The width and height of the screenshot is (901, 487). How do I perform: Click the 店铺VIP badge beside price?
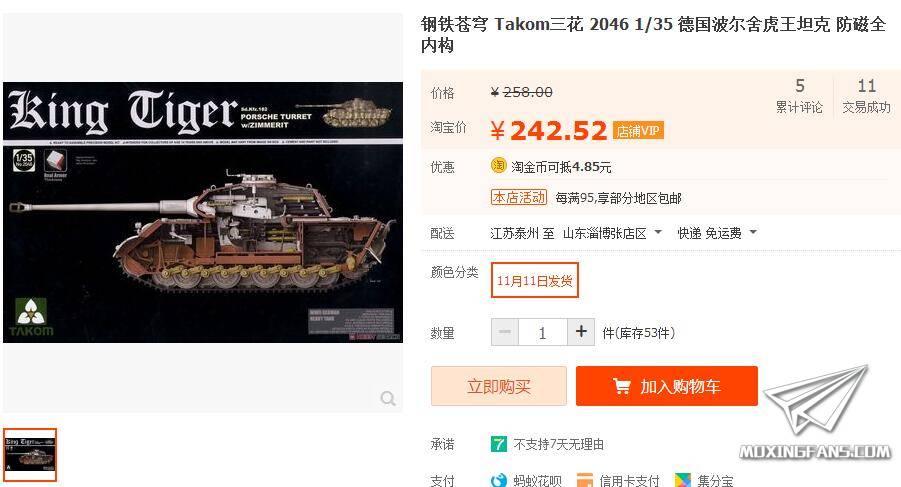[638, 131]
